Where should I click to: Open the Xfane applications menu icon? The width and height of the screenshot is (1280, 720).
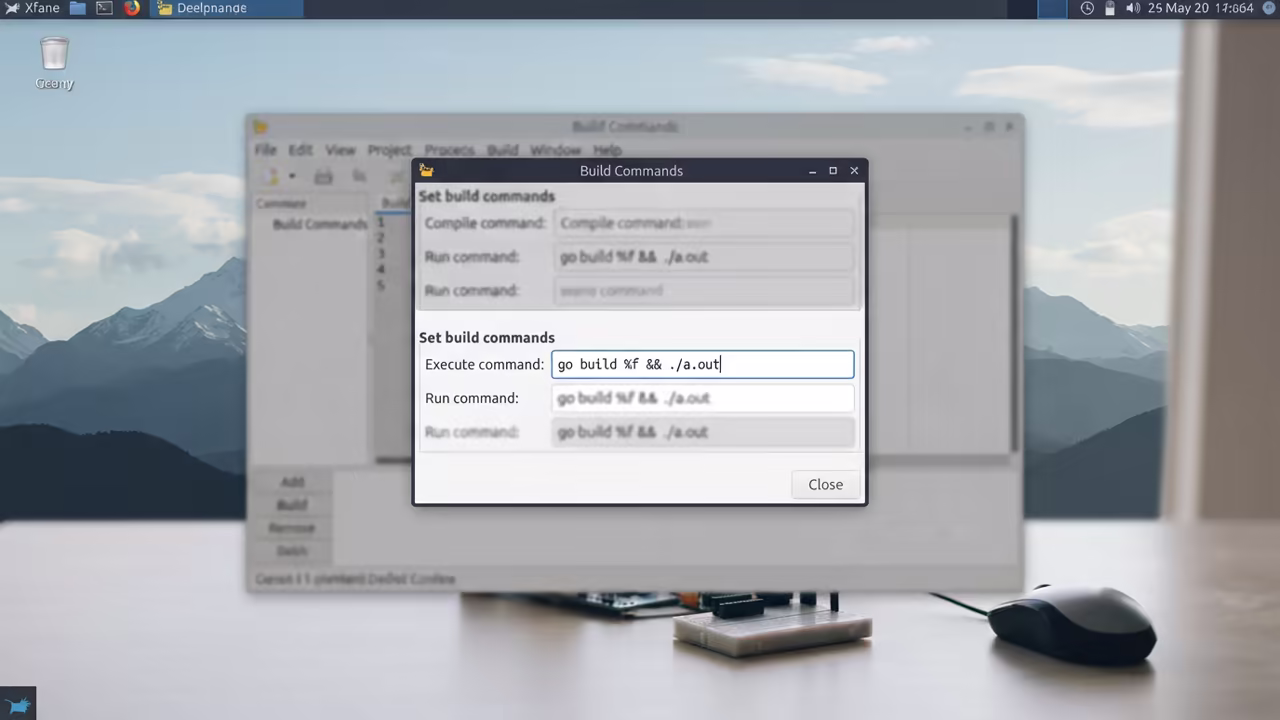click(12, 8)
